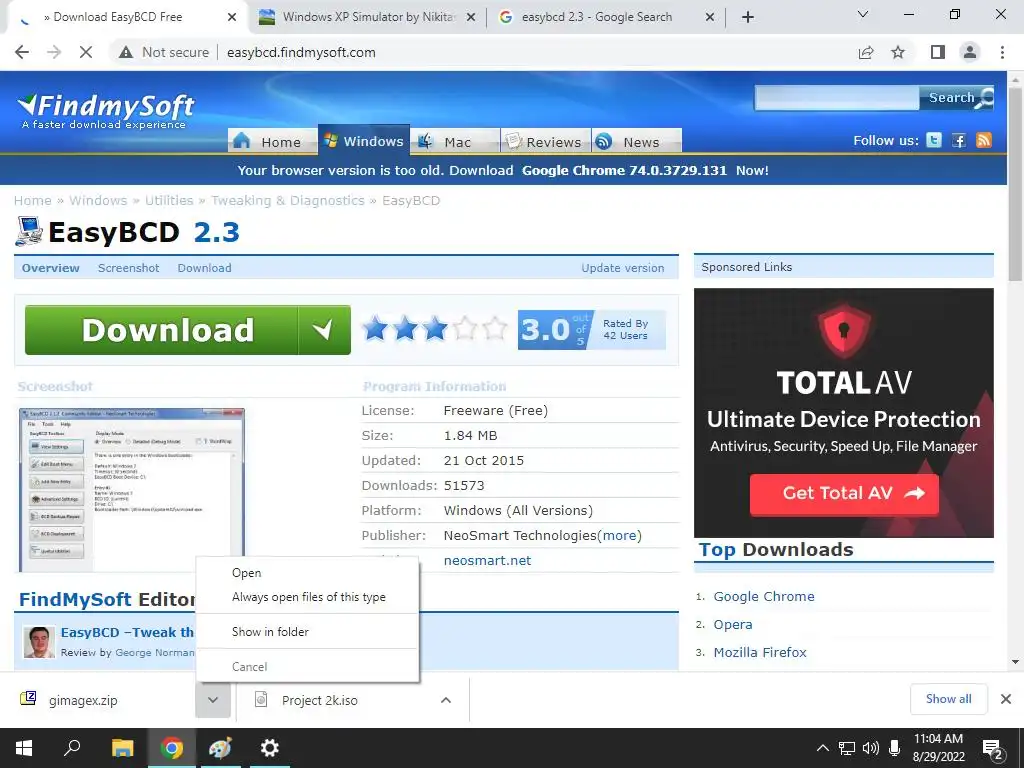
Task: Choose Cancel in download context menu
Action: pos(307,667)
